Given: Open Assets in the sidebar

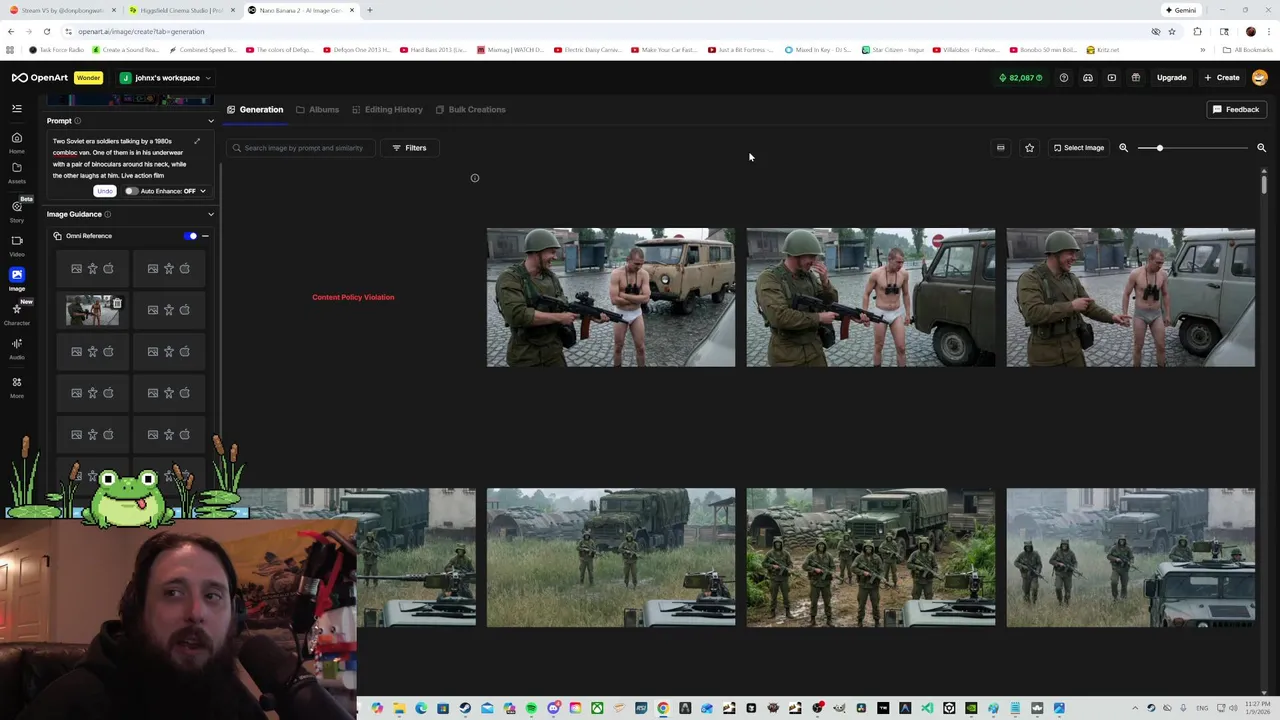Looking at the screenshot, I should click(x=17, y=172).
